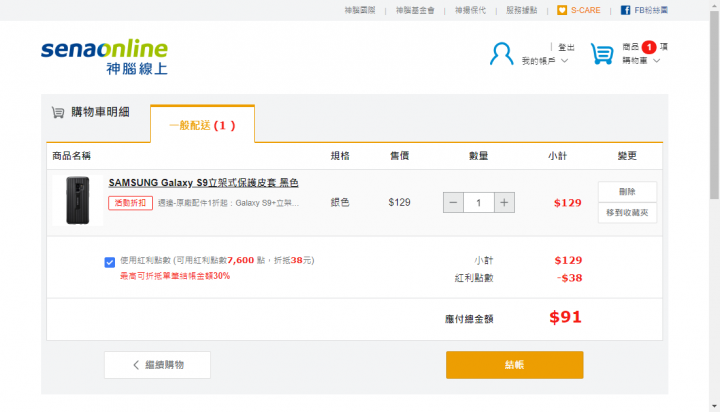Image resolution: width=720 pixels, height=412 pixels.
Task: Click the shopping cart icon in header
Action: pos(602,54)
